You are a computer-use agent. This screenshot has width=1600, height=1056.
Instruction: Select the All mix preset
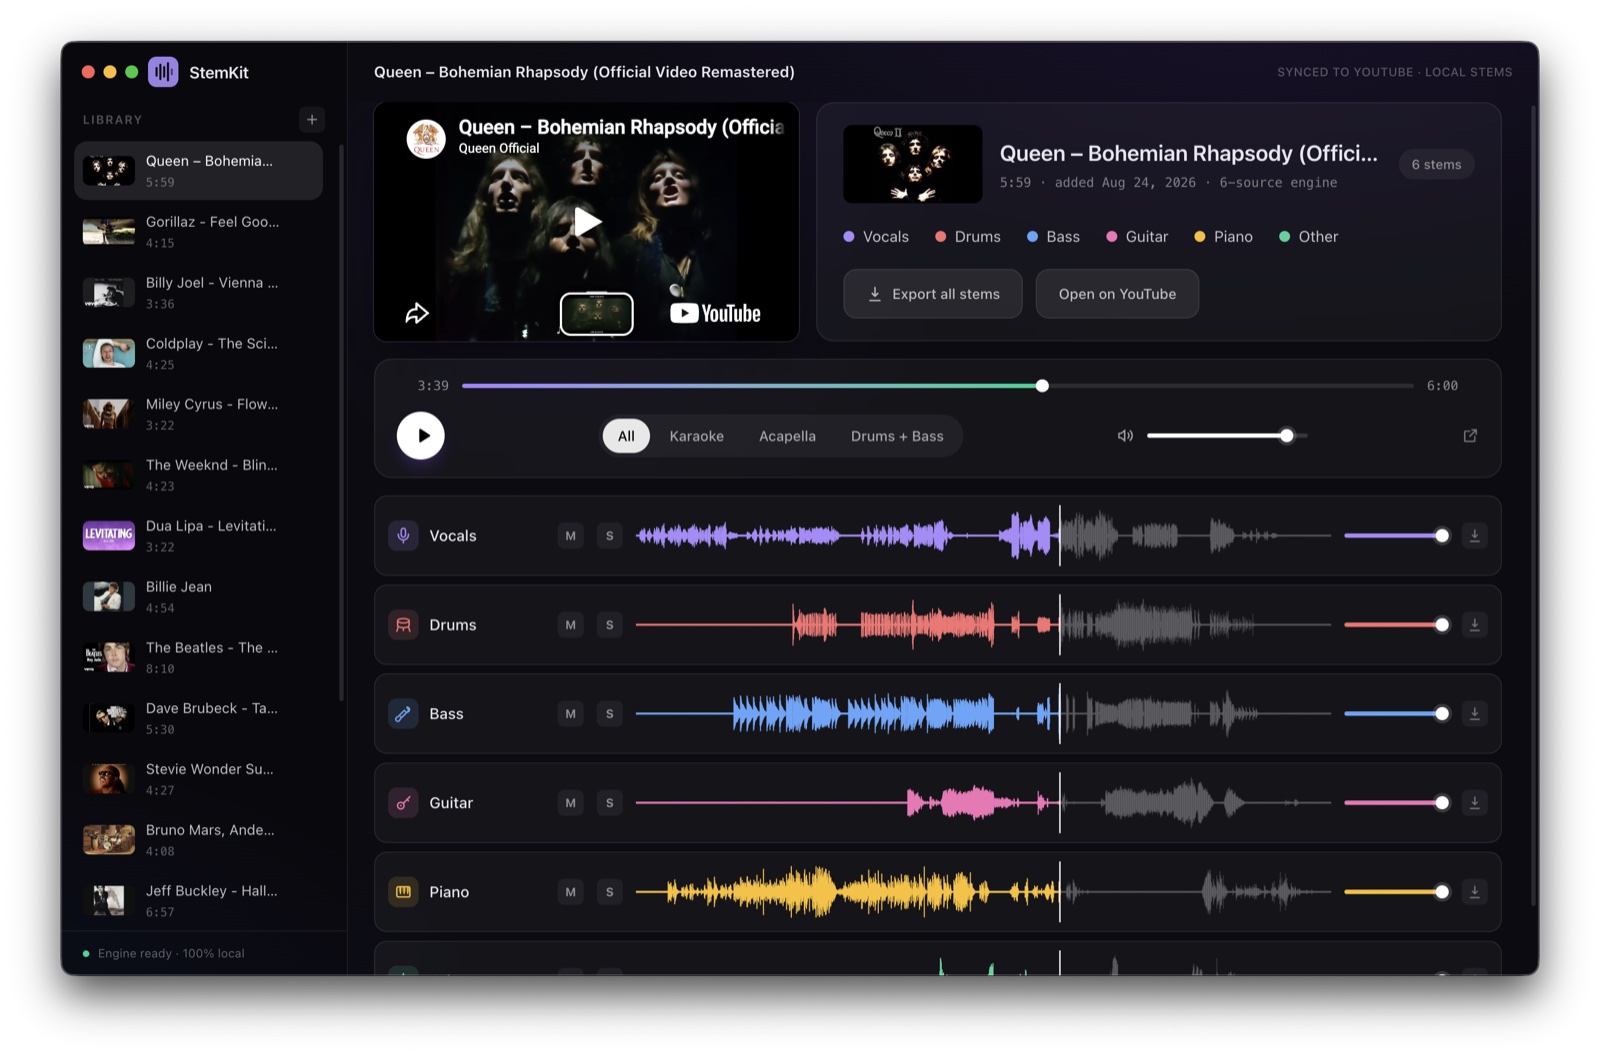coord(626,436)
